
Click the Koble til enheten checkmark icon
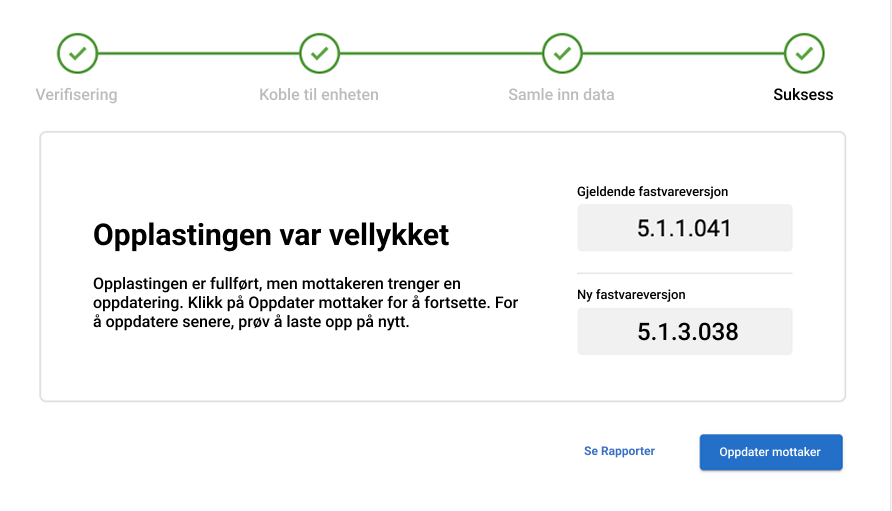click(319, 53)
